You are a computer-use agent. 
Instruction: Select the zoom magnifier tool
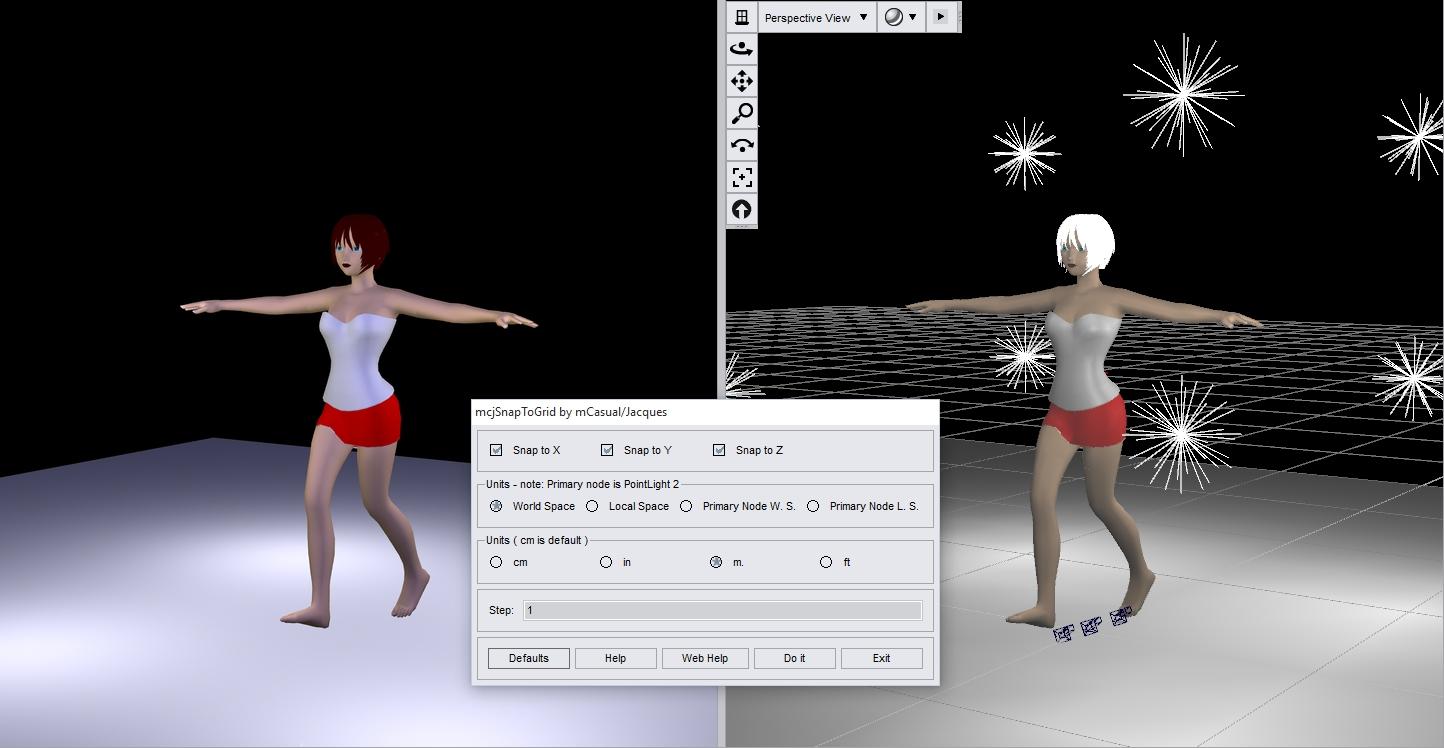[x=741, y=113]
